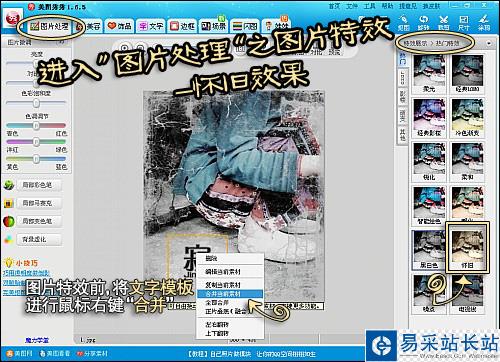The height and width of the screenshot is (362, 500).
Task: Apply the 经典LOMO effect thumbnail
Action: [467, 74]
